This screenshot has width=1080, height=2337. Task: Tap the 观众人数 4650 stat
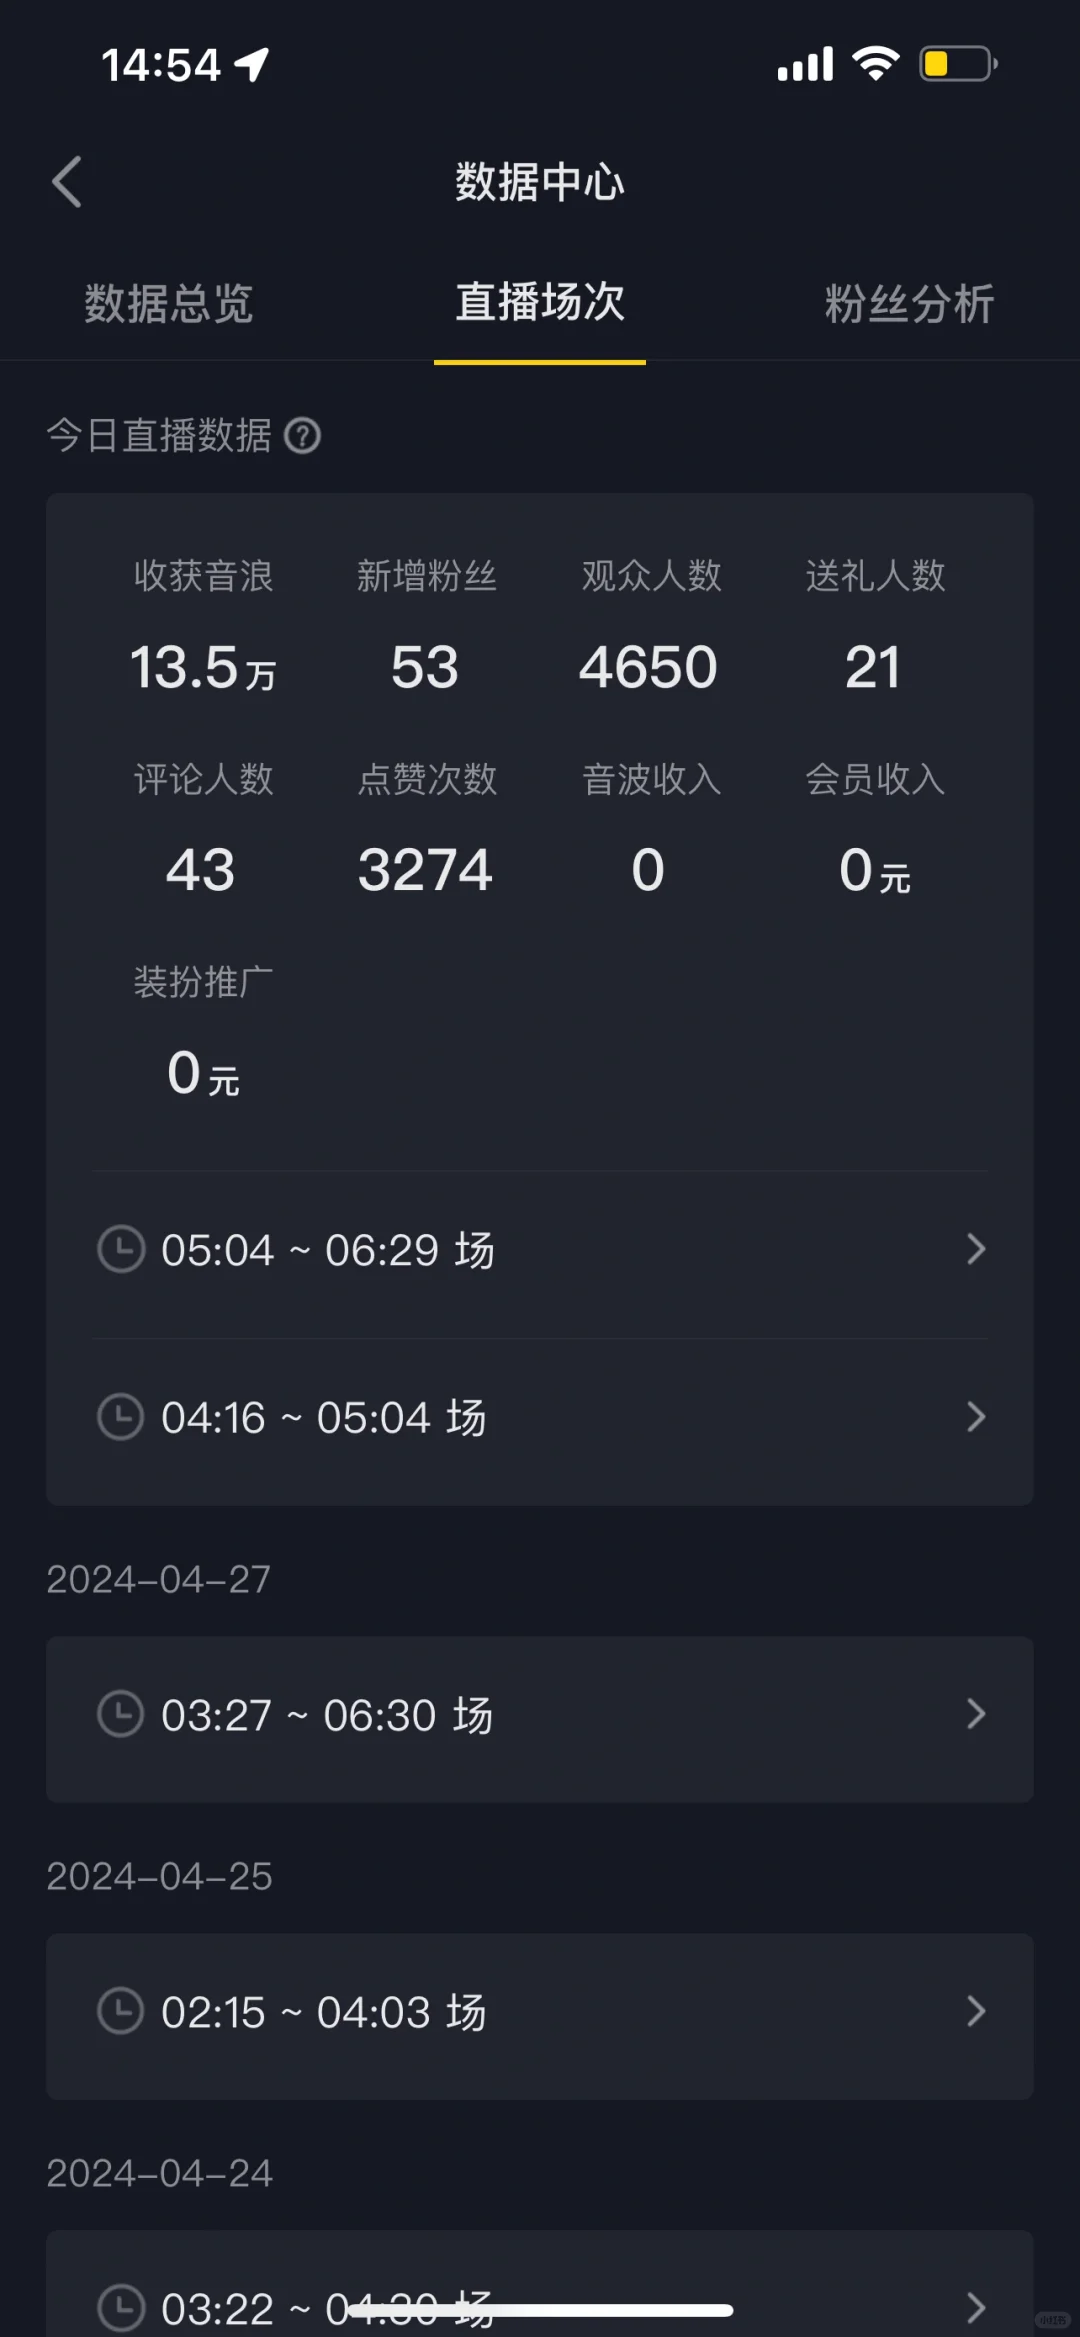point(650,667)
